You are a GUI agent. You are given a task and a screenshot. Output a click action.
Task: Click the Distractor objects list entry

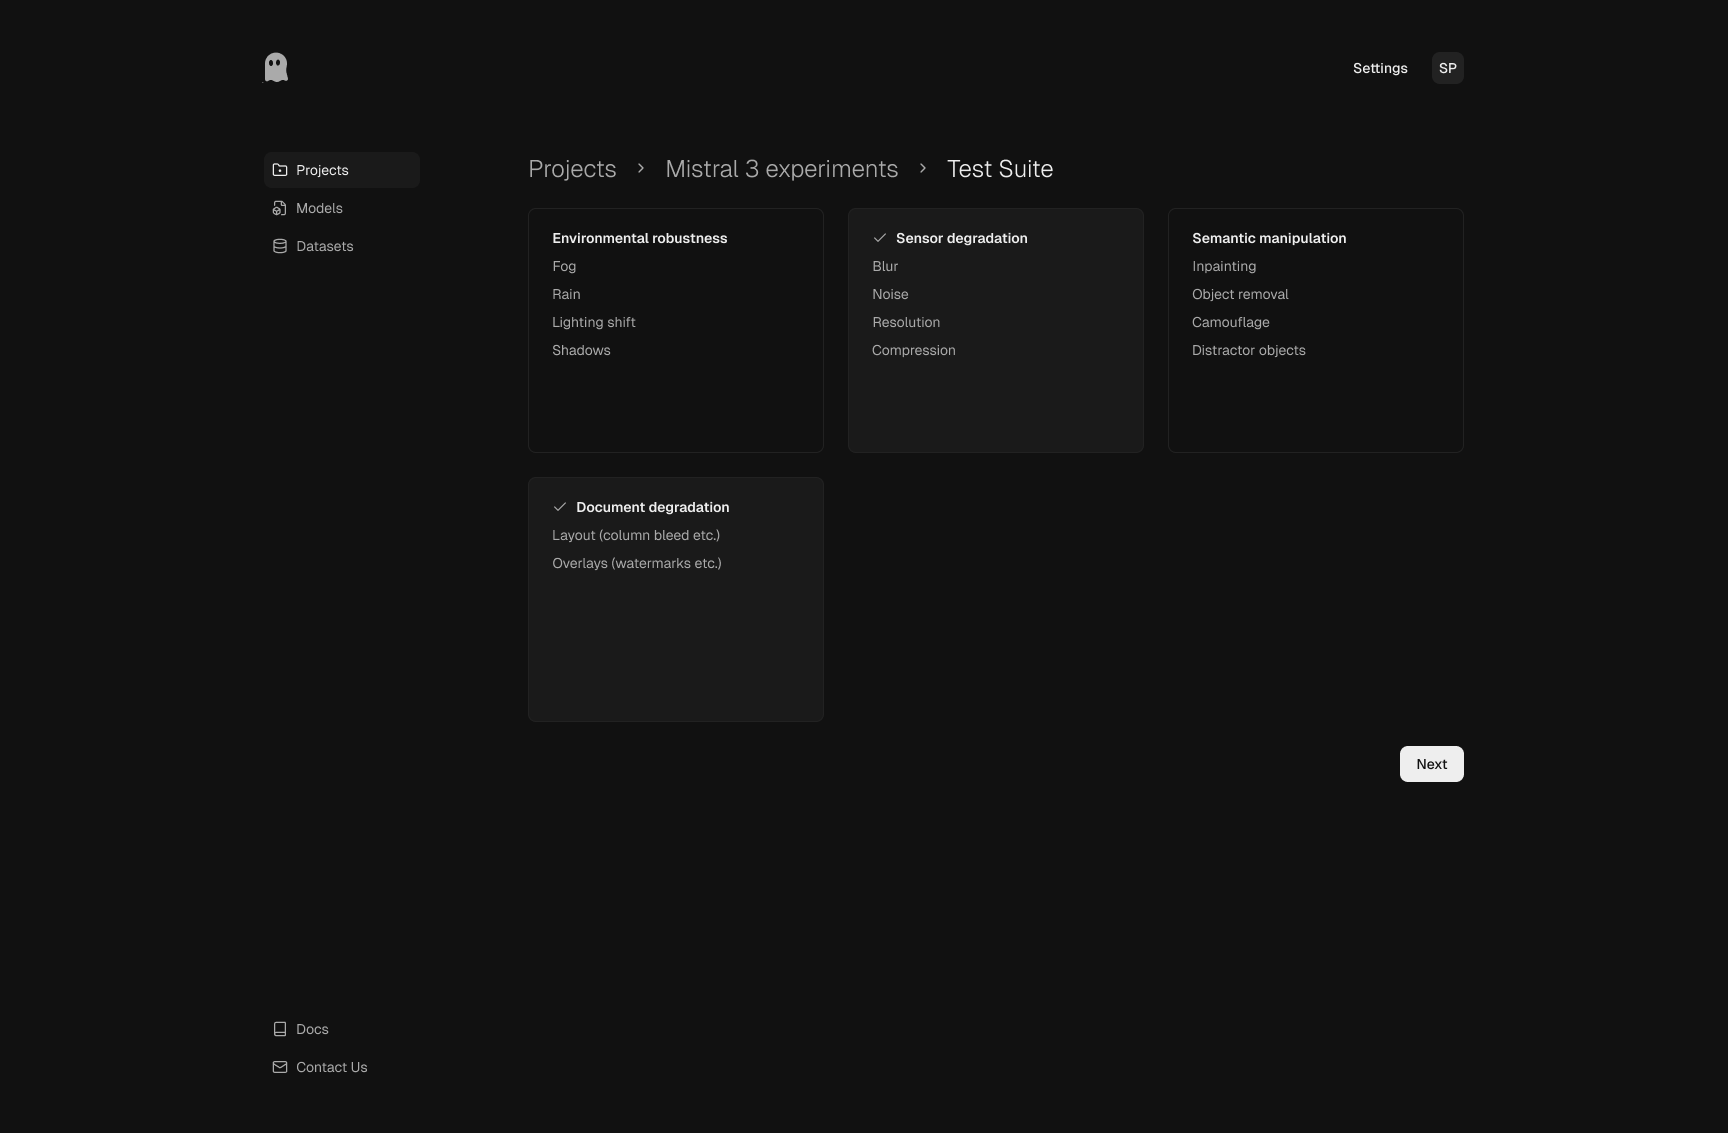tap(1248, 350)
